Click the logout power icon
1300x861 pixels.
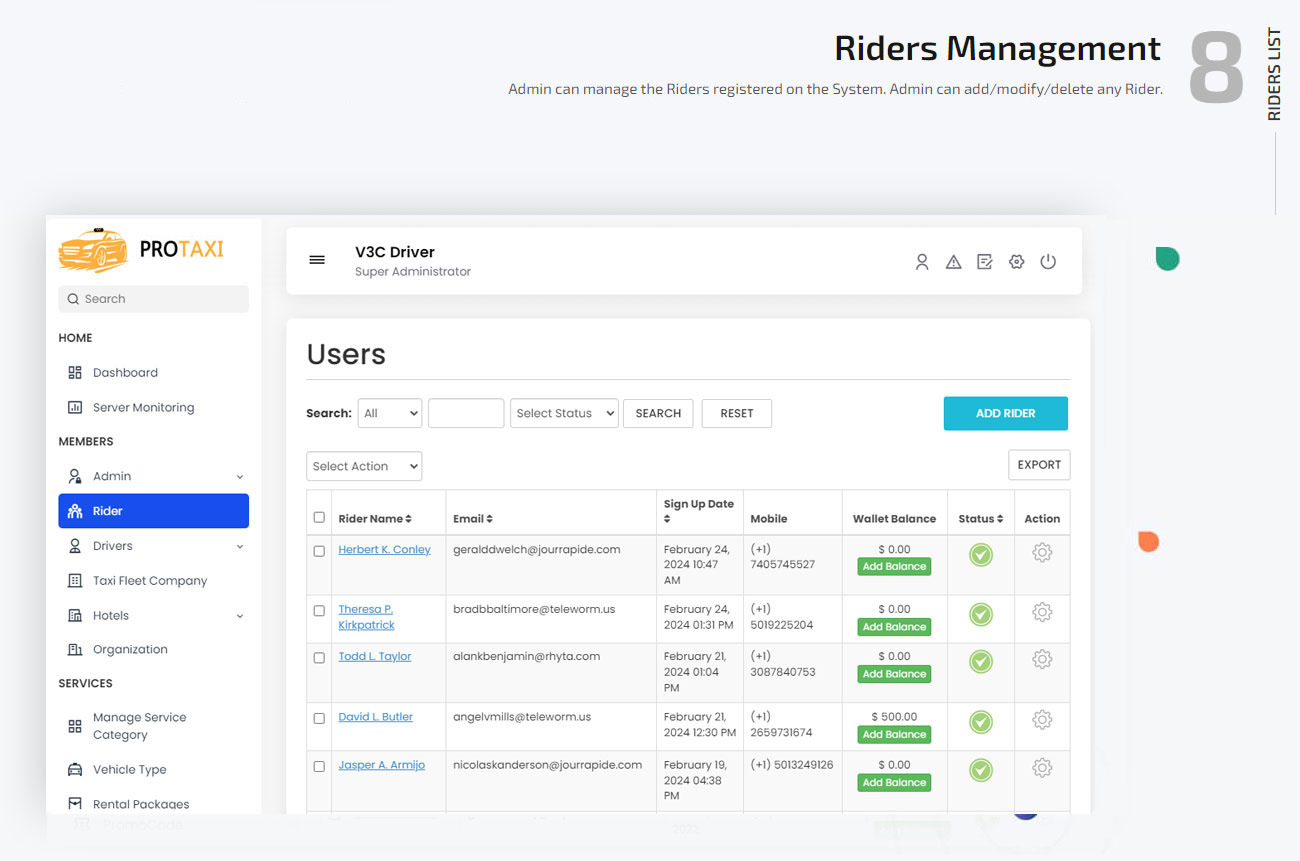tap(1048, 261)
